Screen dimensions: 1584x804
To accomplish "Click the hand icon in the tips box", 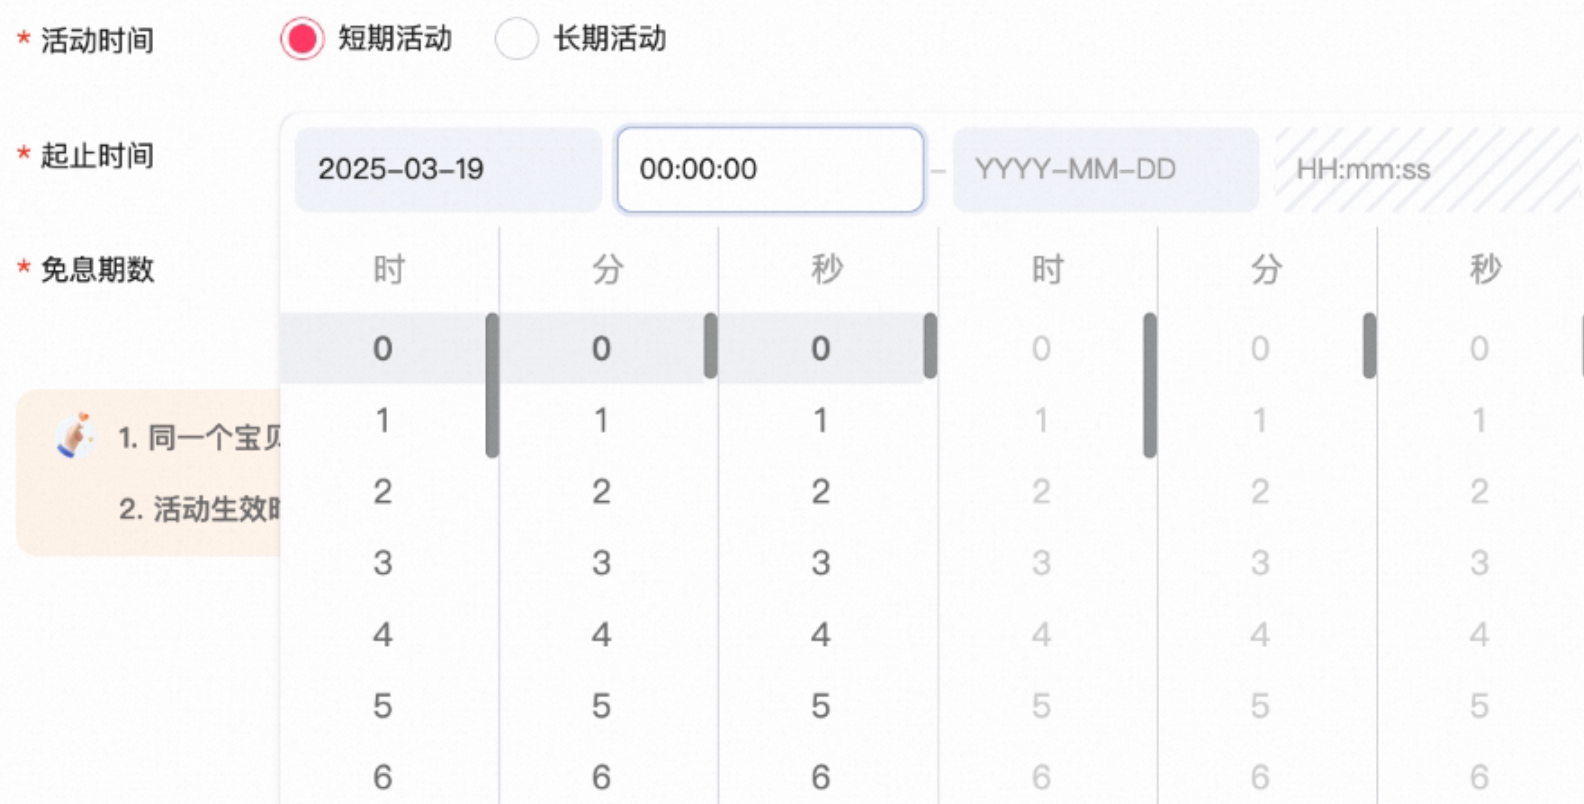I will [x=75, y=436].
